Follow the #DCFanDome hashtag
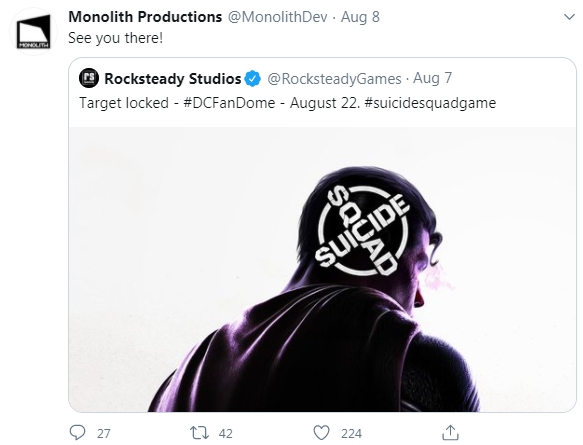Screen dimensions: 583x445 pos(229,103)
